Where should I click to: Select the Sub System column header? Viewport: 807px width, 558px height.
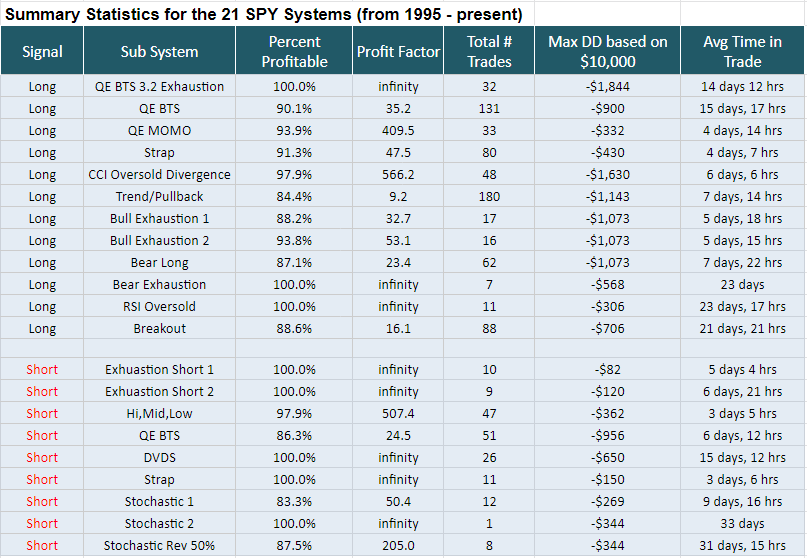(x=159, y=50)
